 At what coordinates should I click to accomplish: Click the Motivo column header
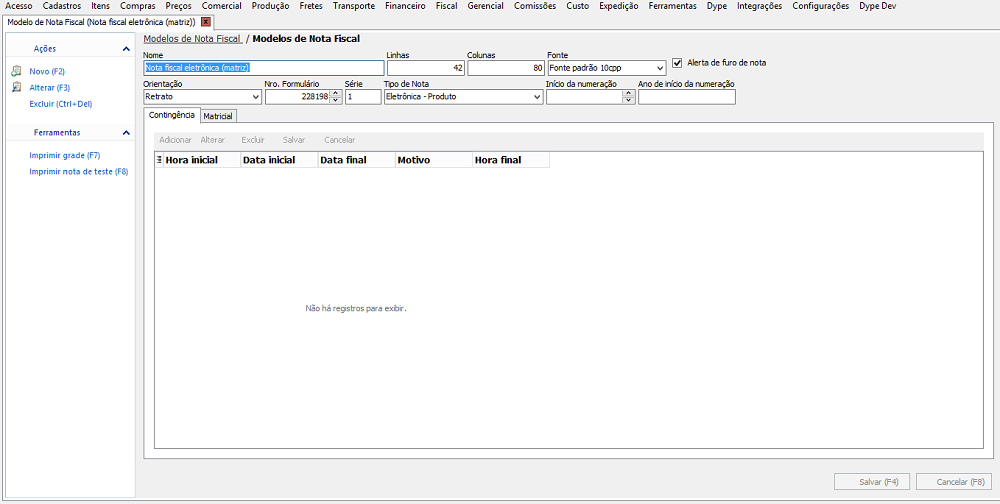click(x=434, y=160)
